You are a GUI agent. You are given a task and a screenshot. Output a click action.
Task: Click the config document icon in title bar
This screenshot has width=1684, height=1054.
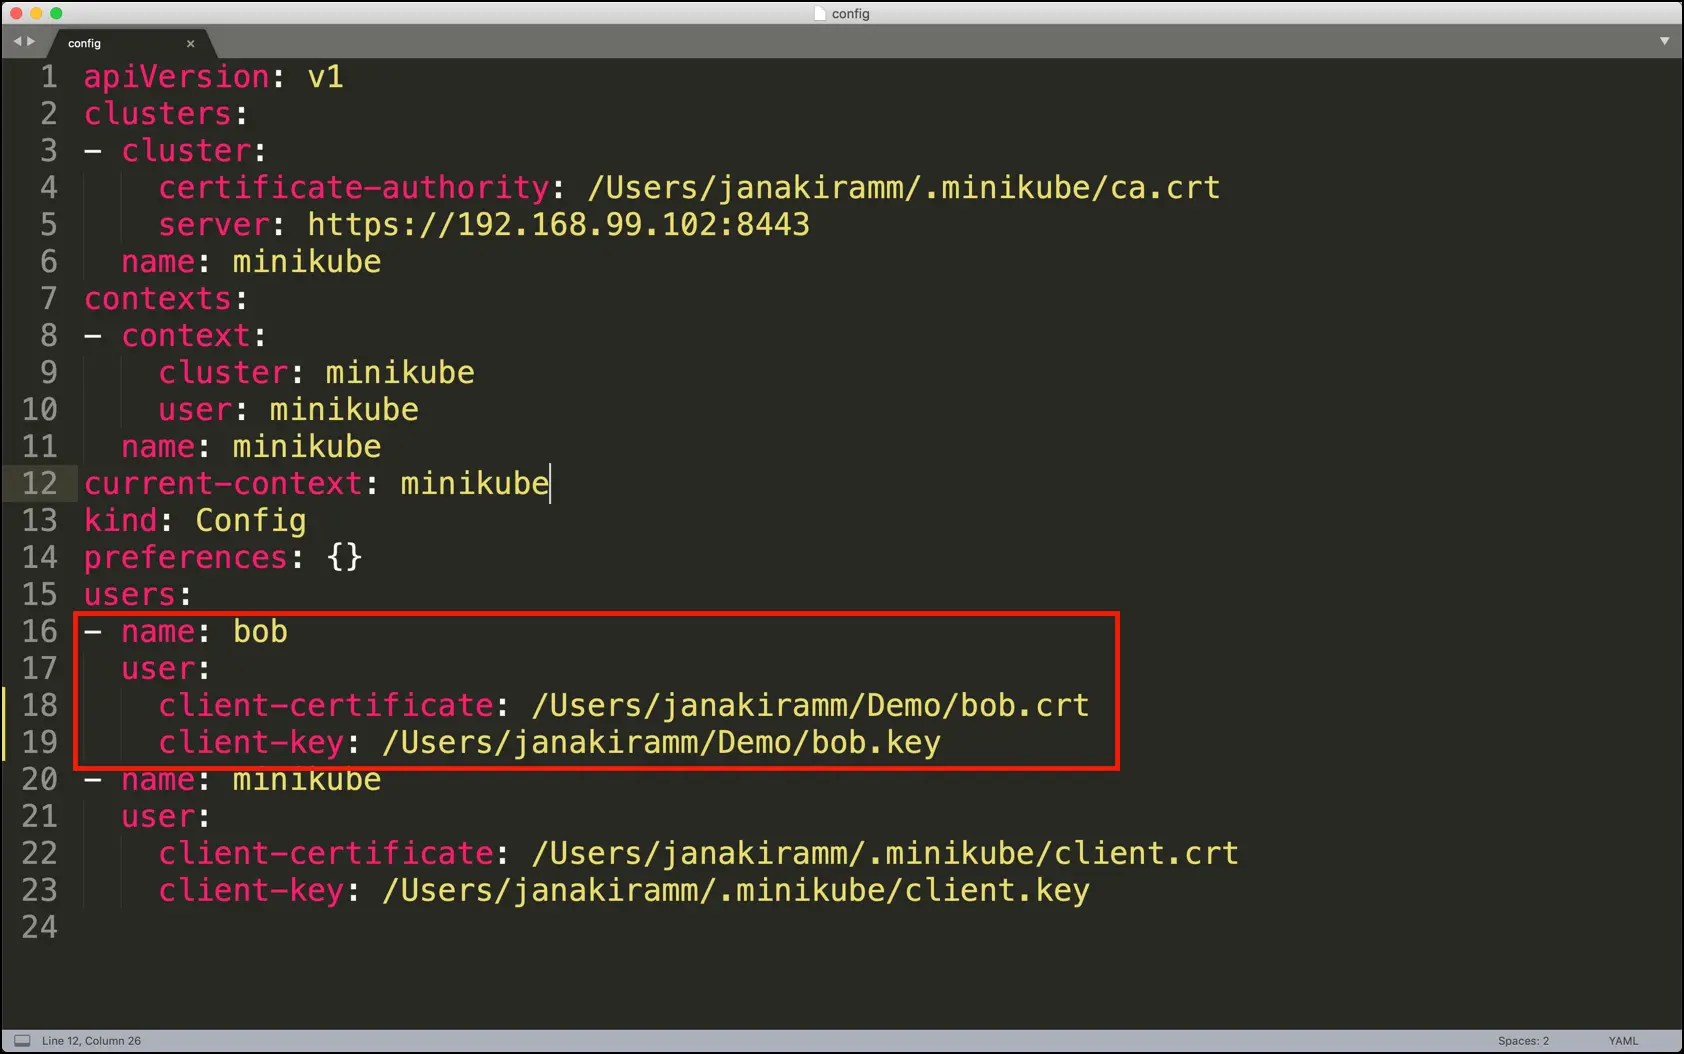coord(820,14)
